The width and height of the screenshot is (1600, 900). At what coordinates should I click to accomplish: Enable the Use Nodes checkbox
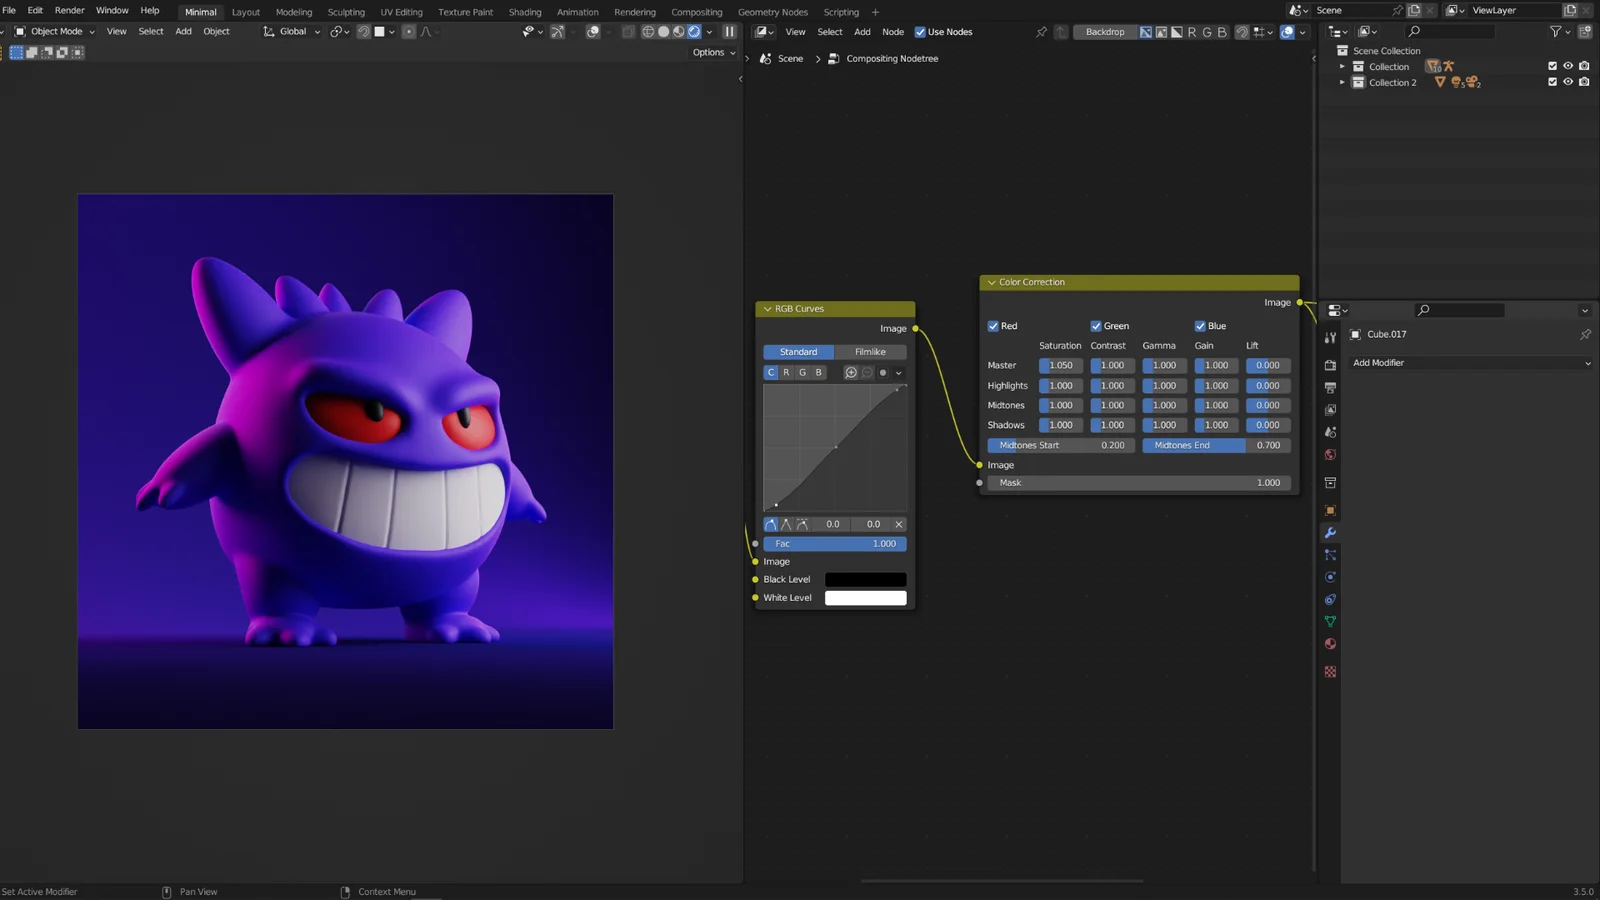pyautogui.click(x=920, y=31)
